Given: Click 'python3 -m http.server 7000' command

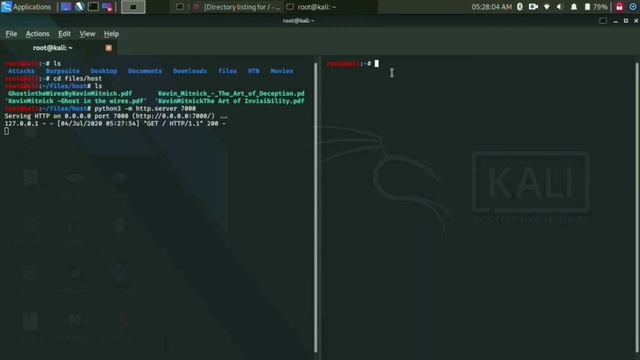Looking at the screenshot, I should click(x=145, y=109).
